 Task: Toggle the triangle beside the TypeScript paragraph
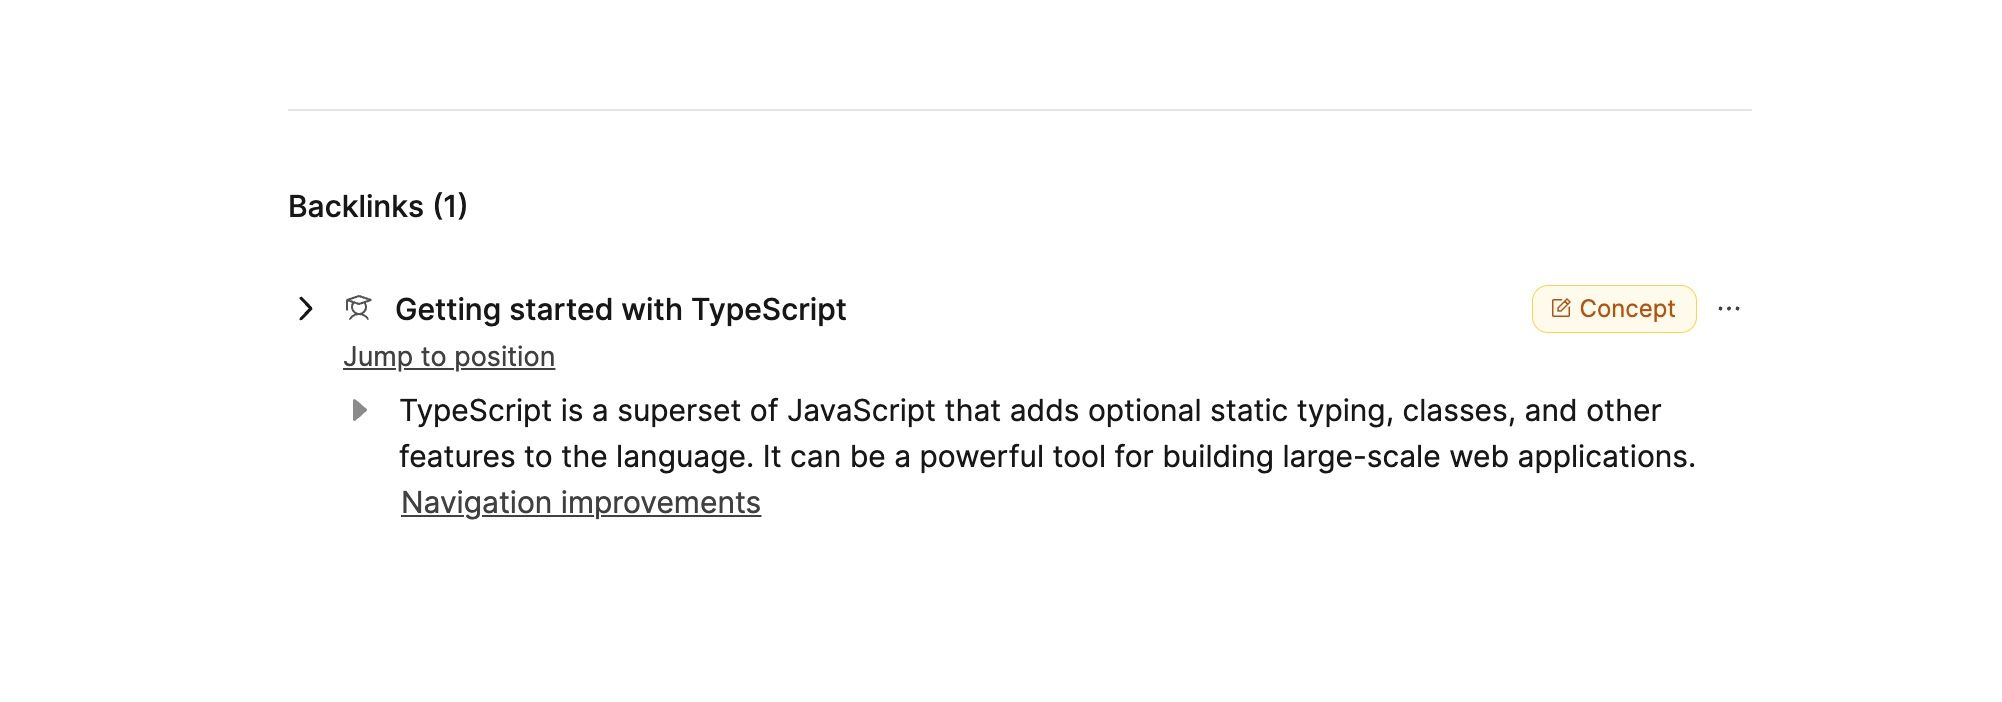tap(360, 410)
